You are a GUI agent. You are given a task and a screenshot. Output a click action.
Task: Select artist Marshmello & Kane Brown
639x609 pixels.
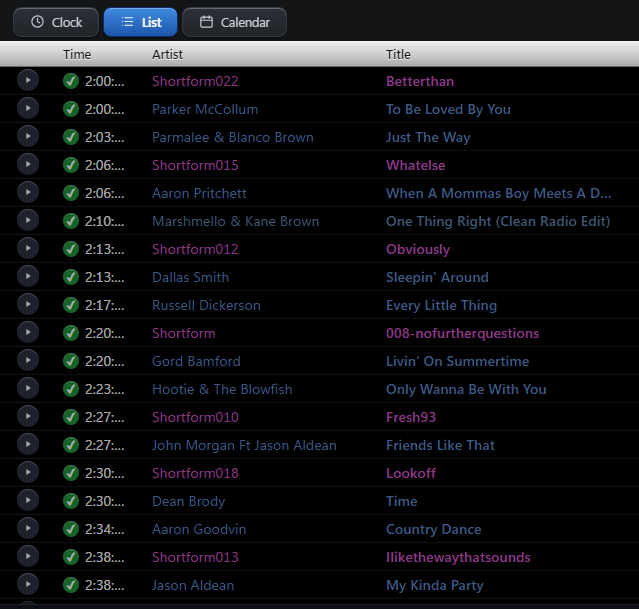pyautogui.click(x=236, y=221)
